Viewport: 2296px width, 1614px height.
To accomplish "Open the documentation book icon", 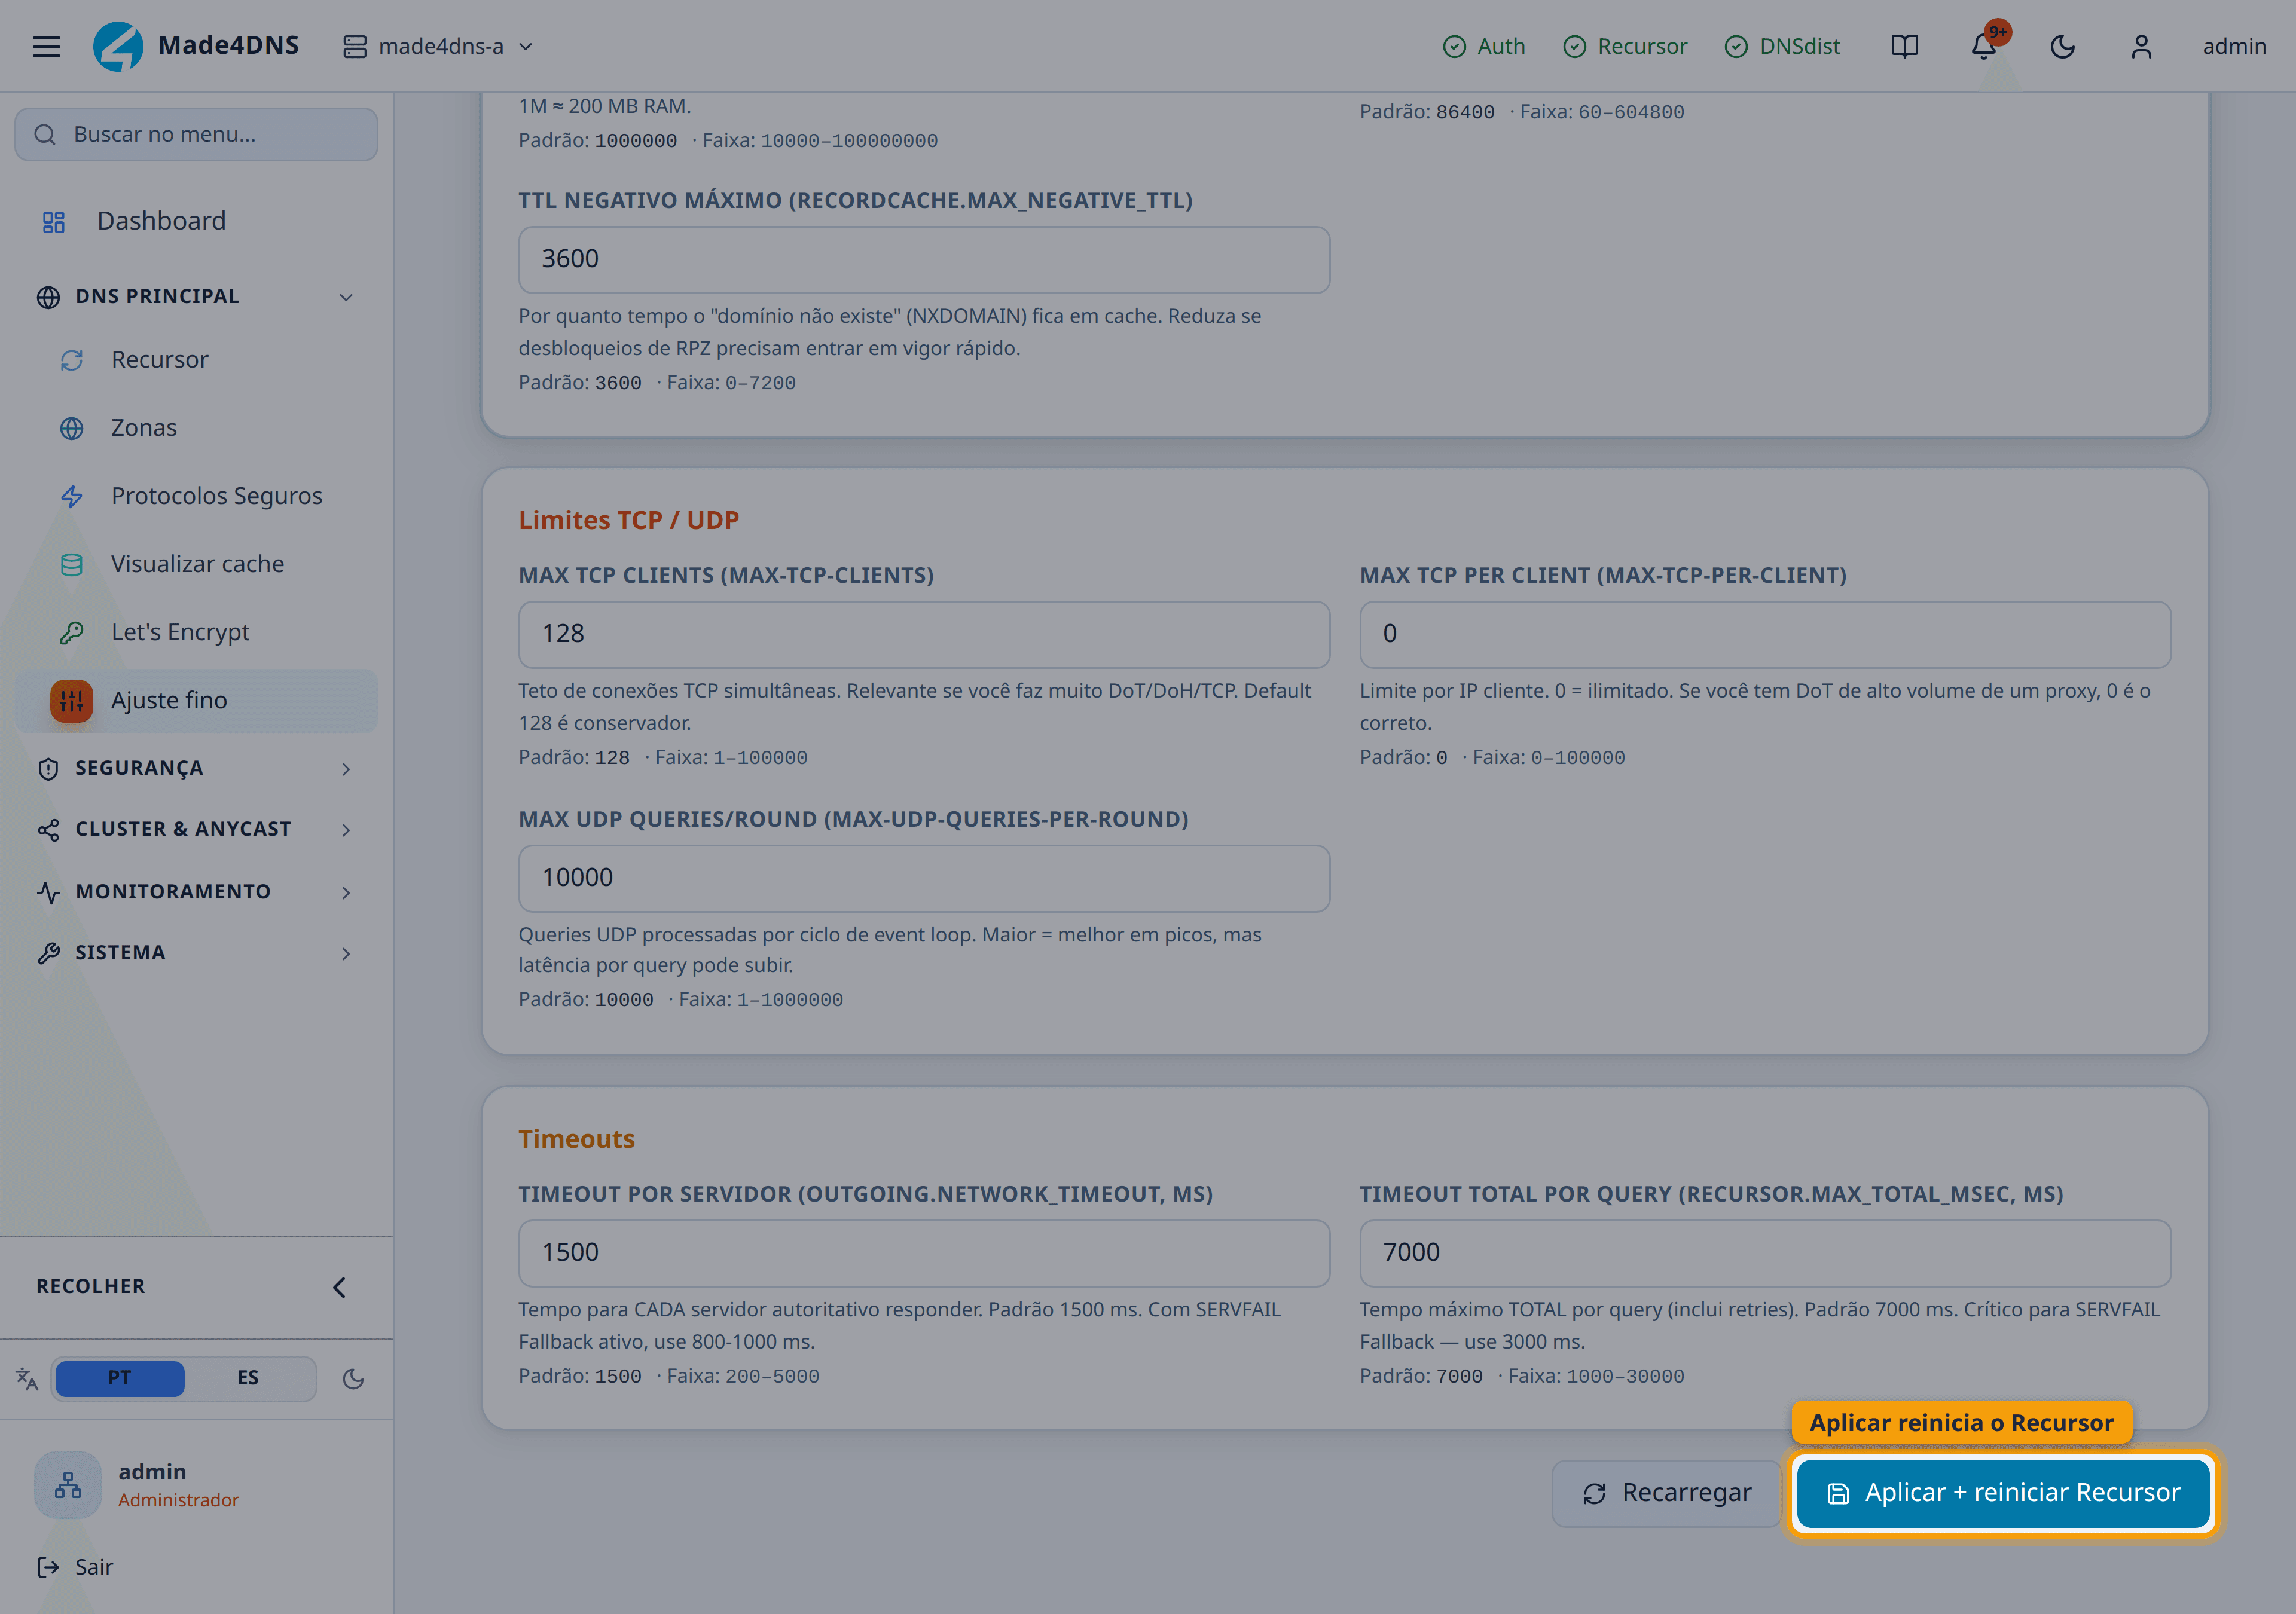I will tap(1904, 46).
